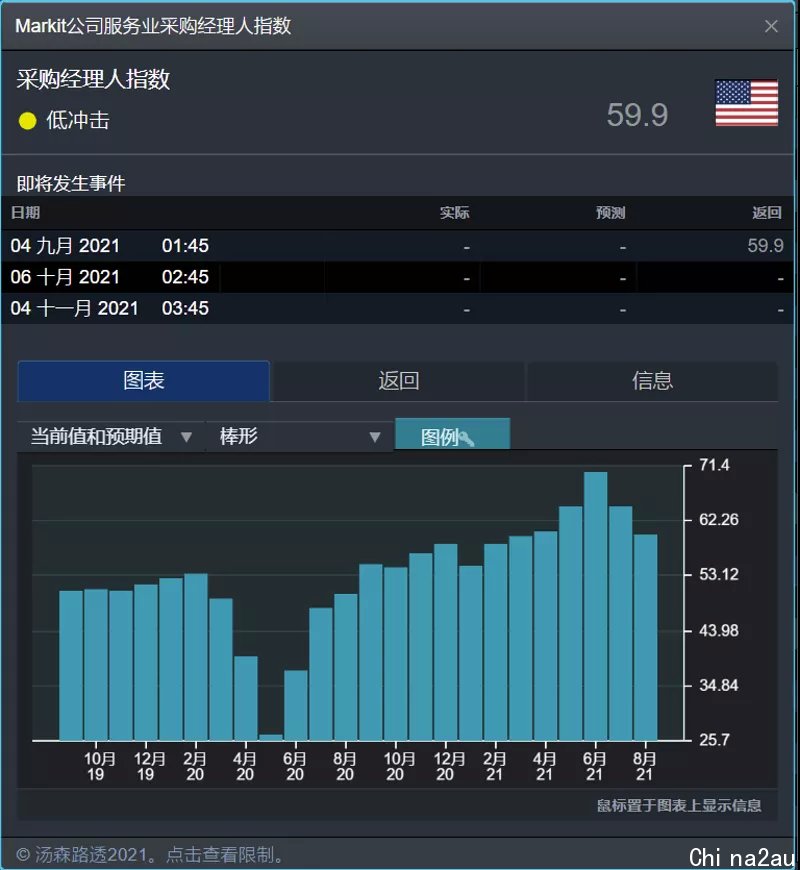The height and width of the screenshot is (870, 800).
Task: Click the August 2021 bar
Action: tap(645, 637)
